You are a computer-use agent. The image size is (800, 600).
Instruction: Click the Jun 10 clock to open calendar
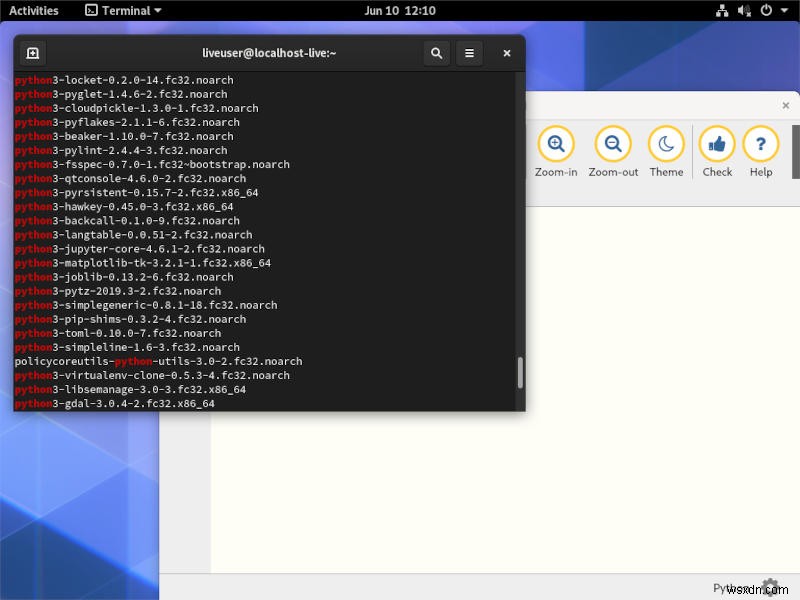coord(400,11)
